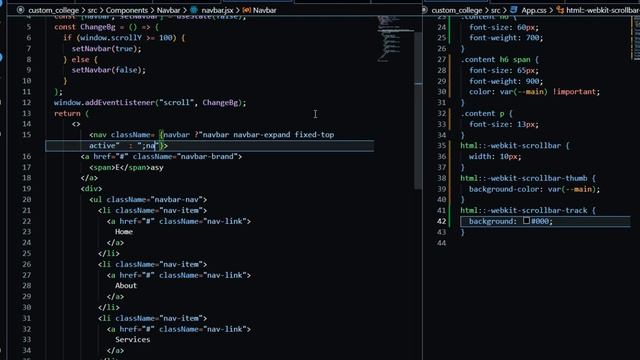This screenshot has height=360, width=640.
Task: Open the Components breadcrumb folder
Action: tap(127, 10)
